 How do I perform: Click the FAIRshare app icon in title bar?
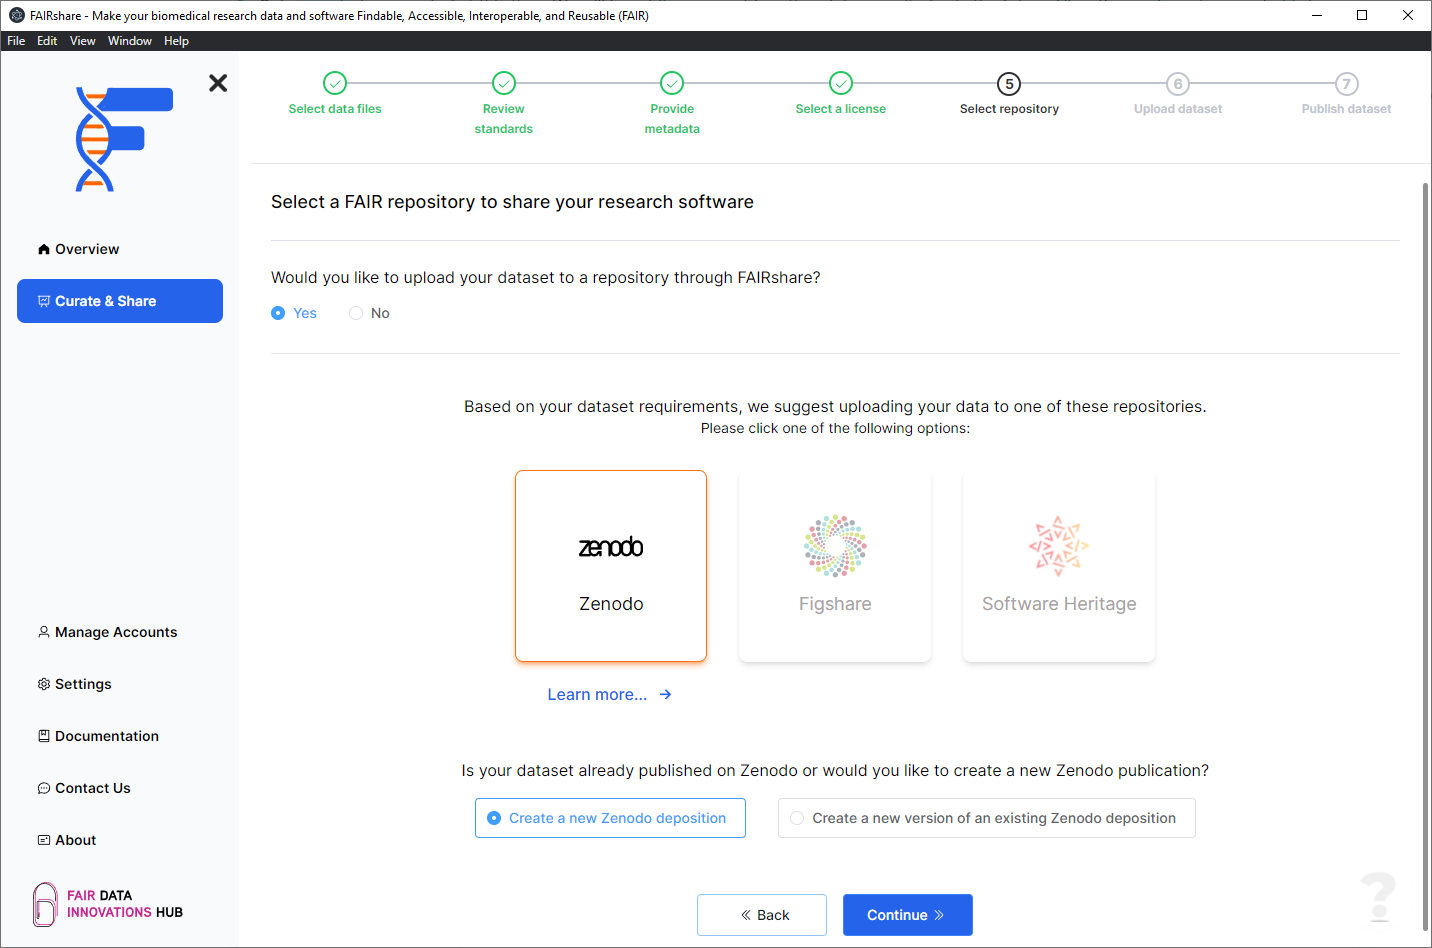(16, 16)
